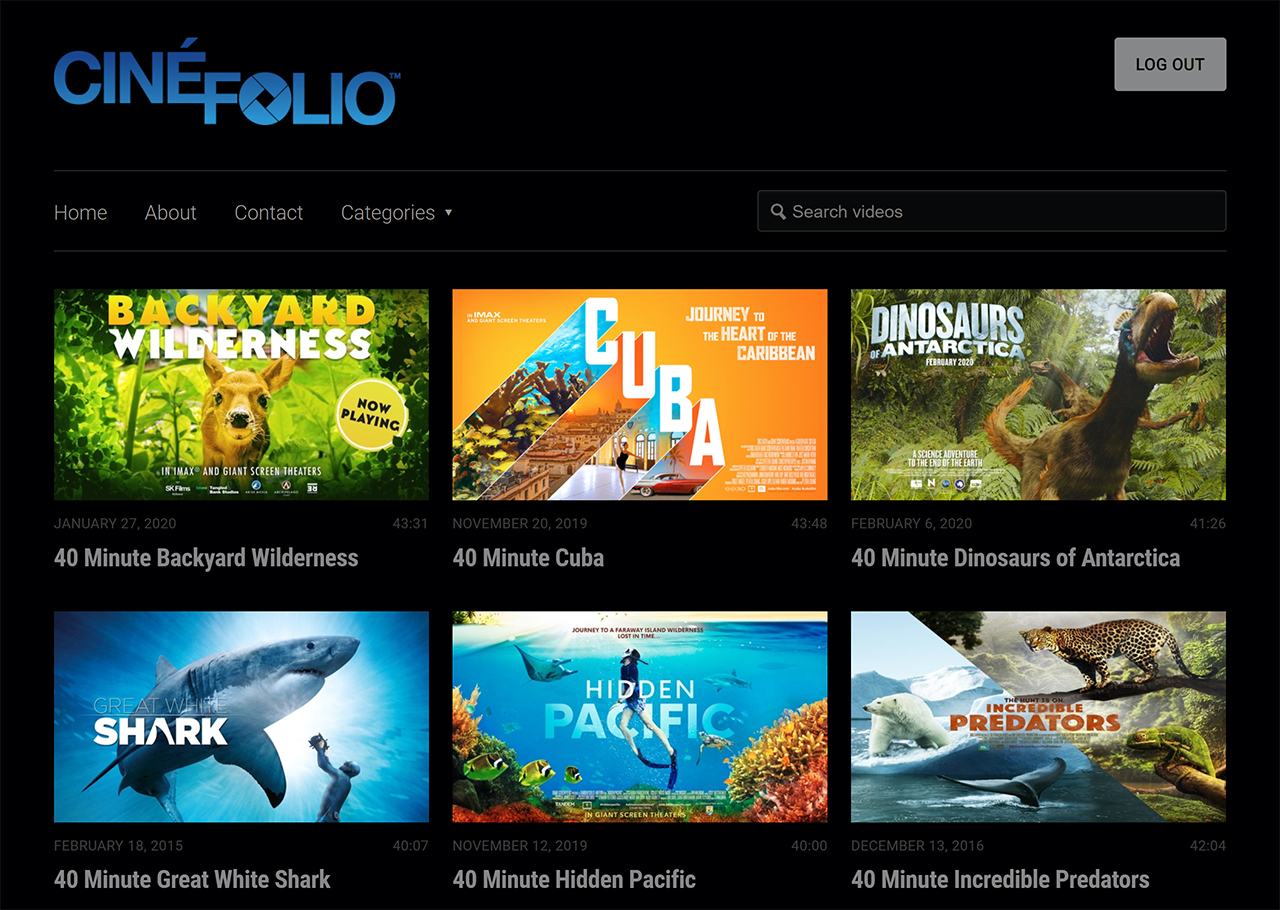Select the Hidden Pacific poster thumbnail
1280x910 pixels.
640,717
